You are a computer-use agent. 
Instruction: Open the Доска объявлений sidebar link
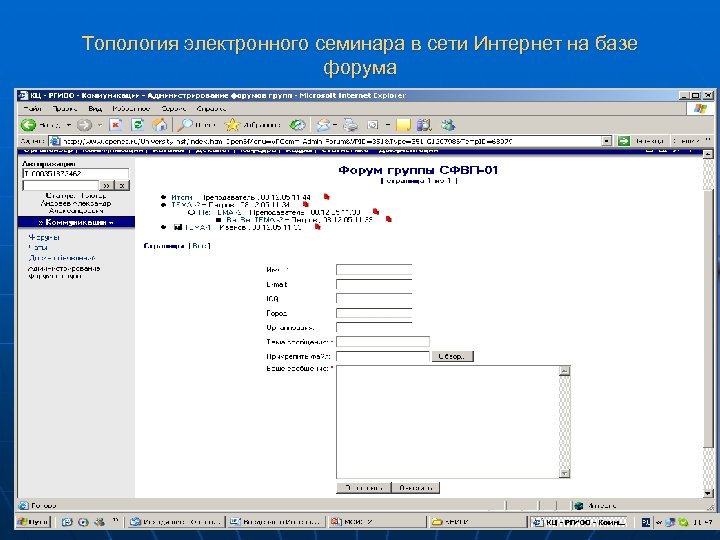click(62, 258)
